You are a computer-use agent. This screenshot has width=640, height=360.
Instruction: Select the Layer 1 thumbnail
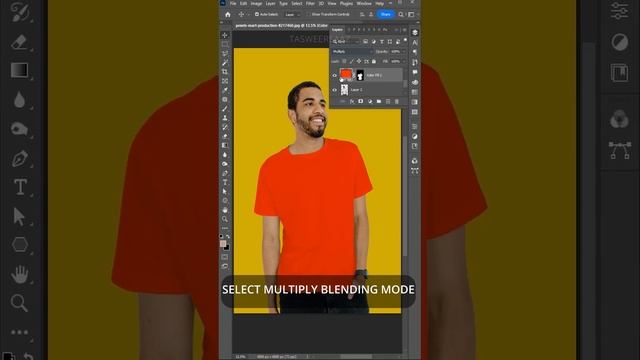(x=344, y=90)
